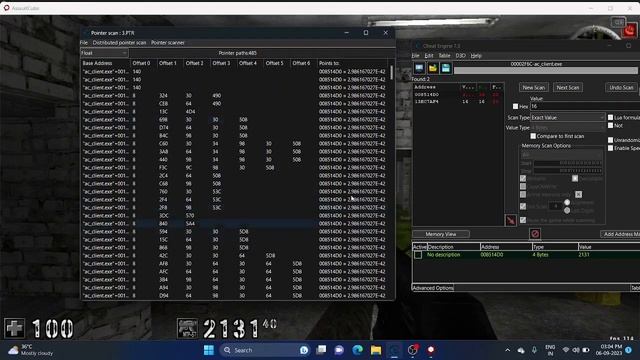Click the health cross icon in the game HUD
Viewport: 640px width, 360px height.
15,329
